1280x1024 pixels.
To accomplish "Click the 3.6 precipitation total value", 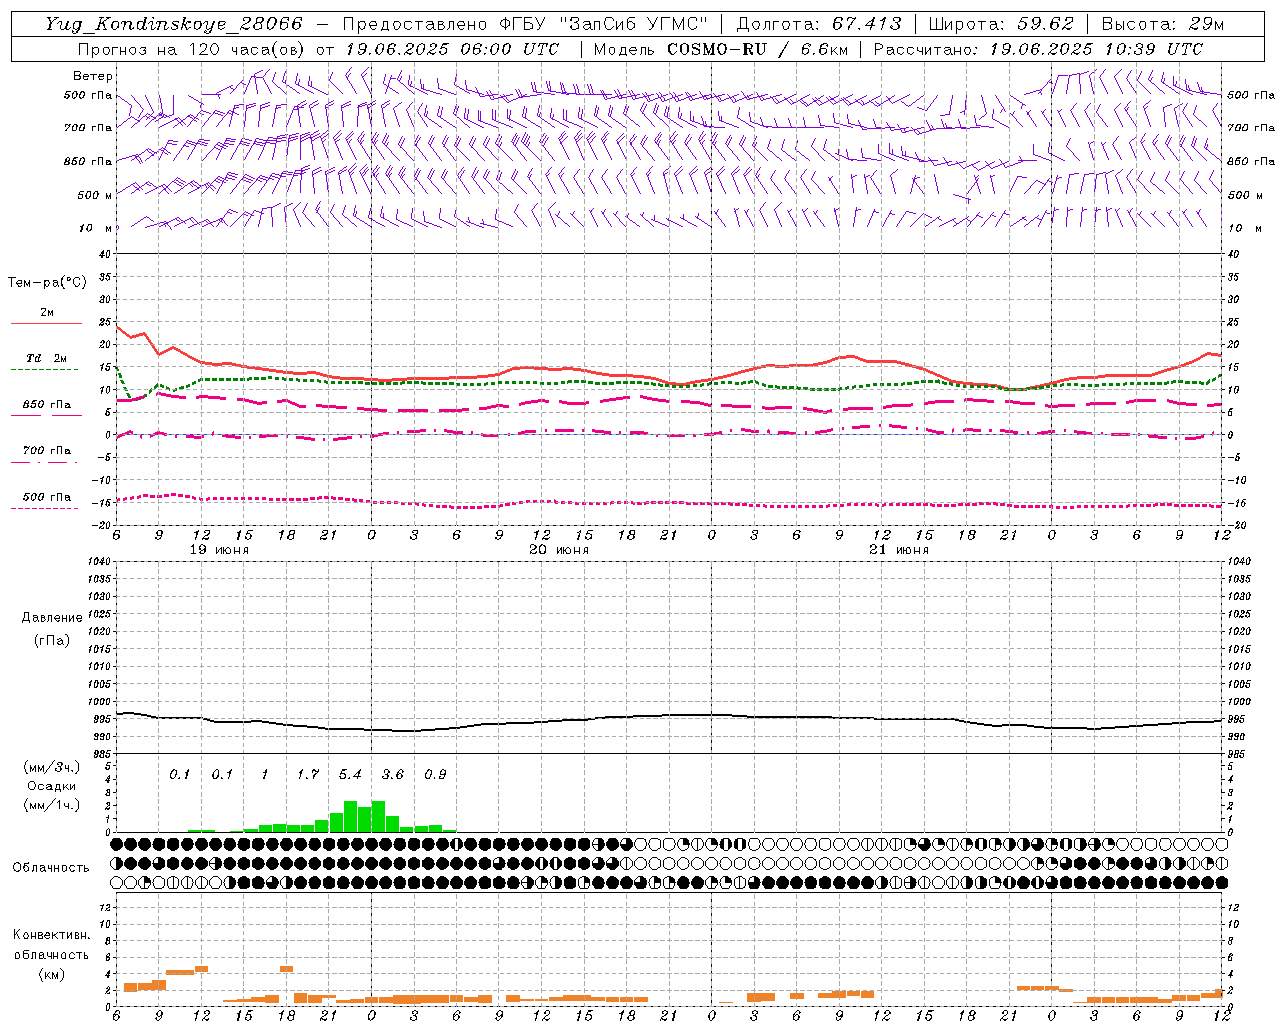I will 393,774.
